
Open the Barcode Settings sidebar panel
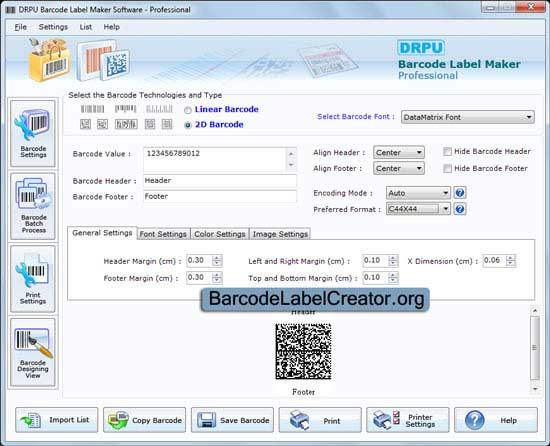(x=33, y=134)
